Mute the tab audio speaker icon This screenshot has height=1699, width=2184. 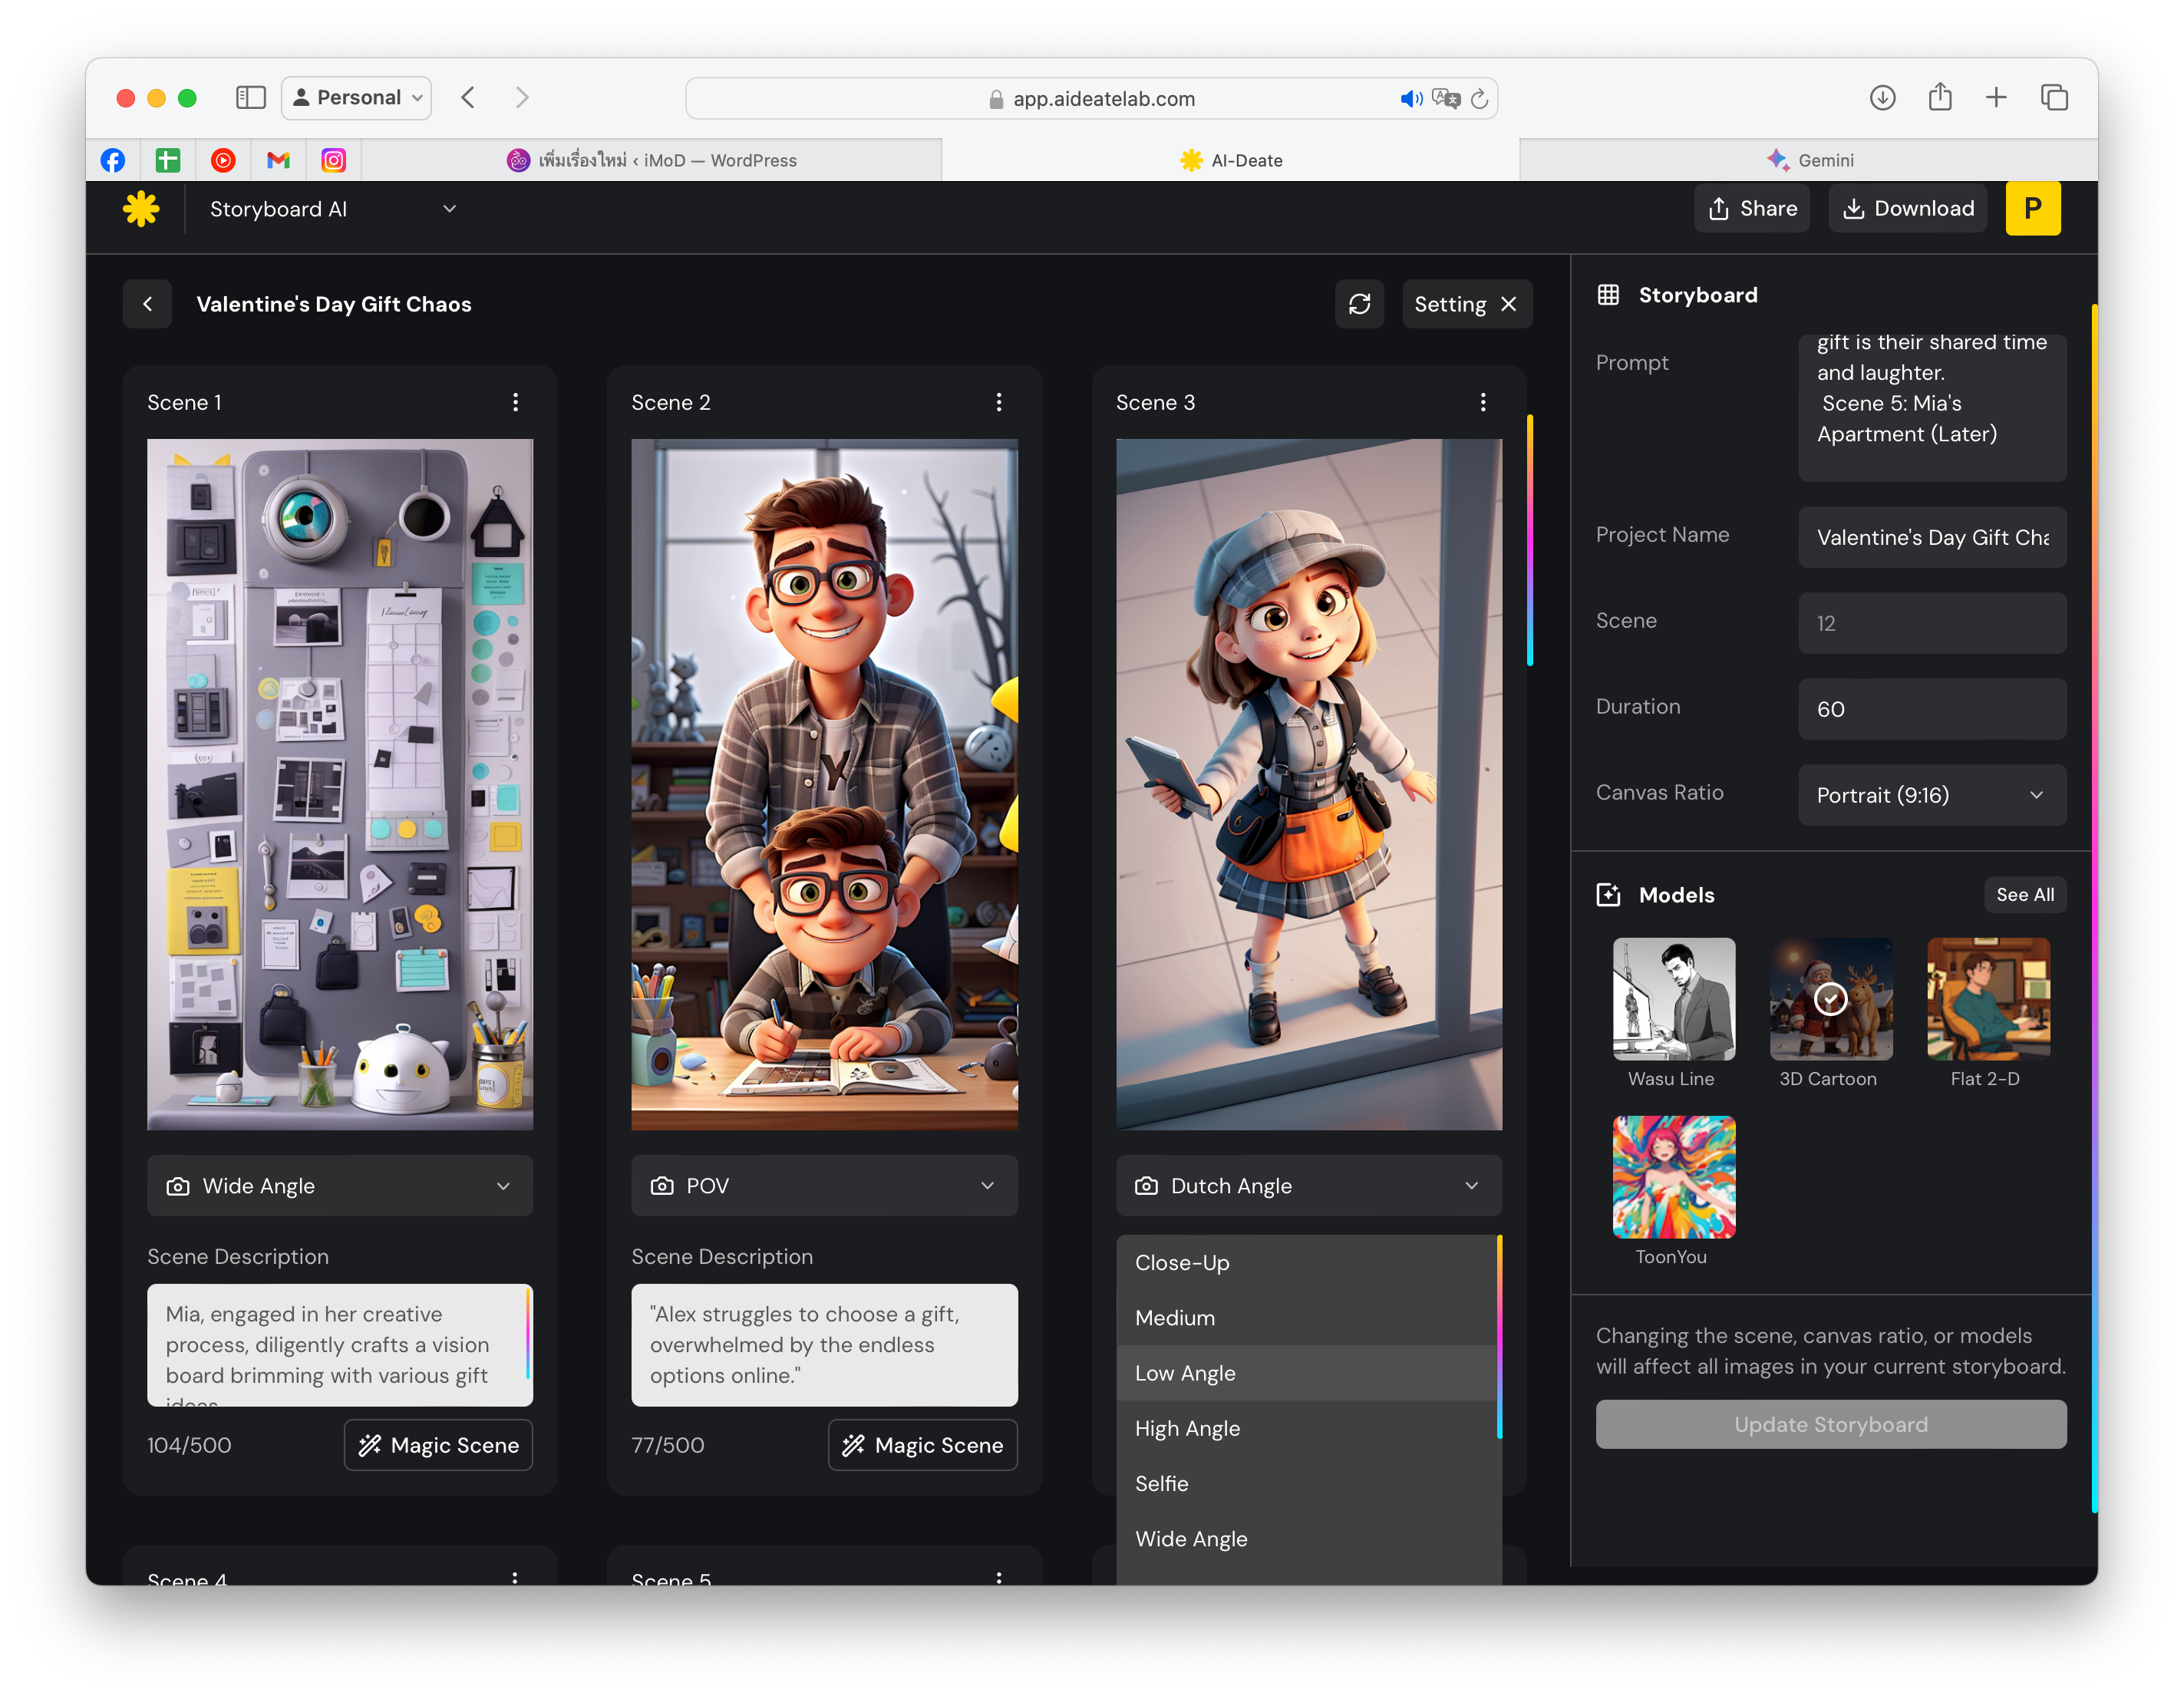pos(1410,98)
